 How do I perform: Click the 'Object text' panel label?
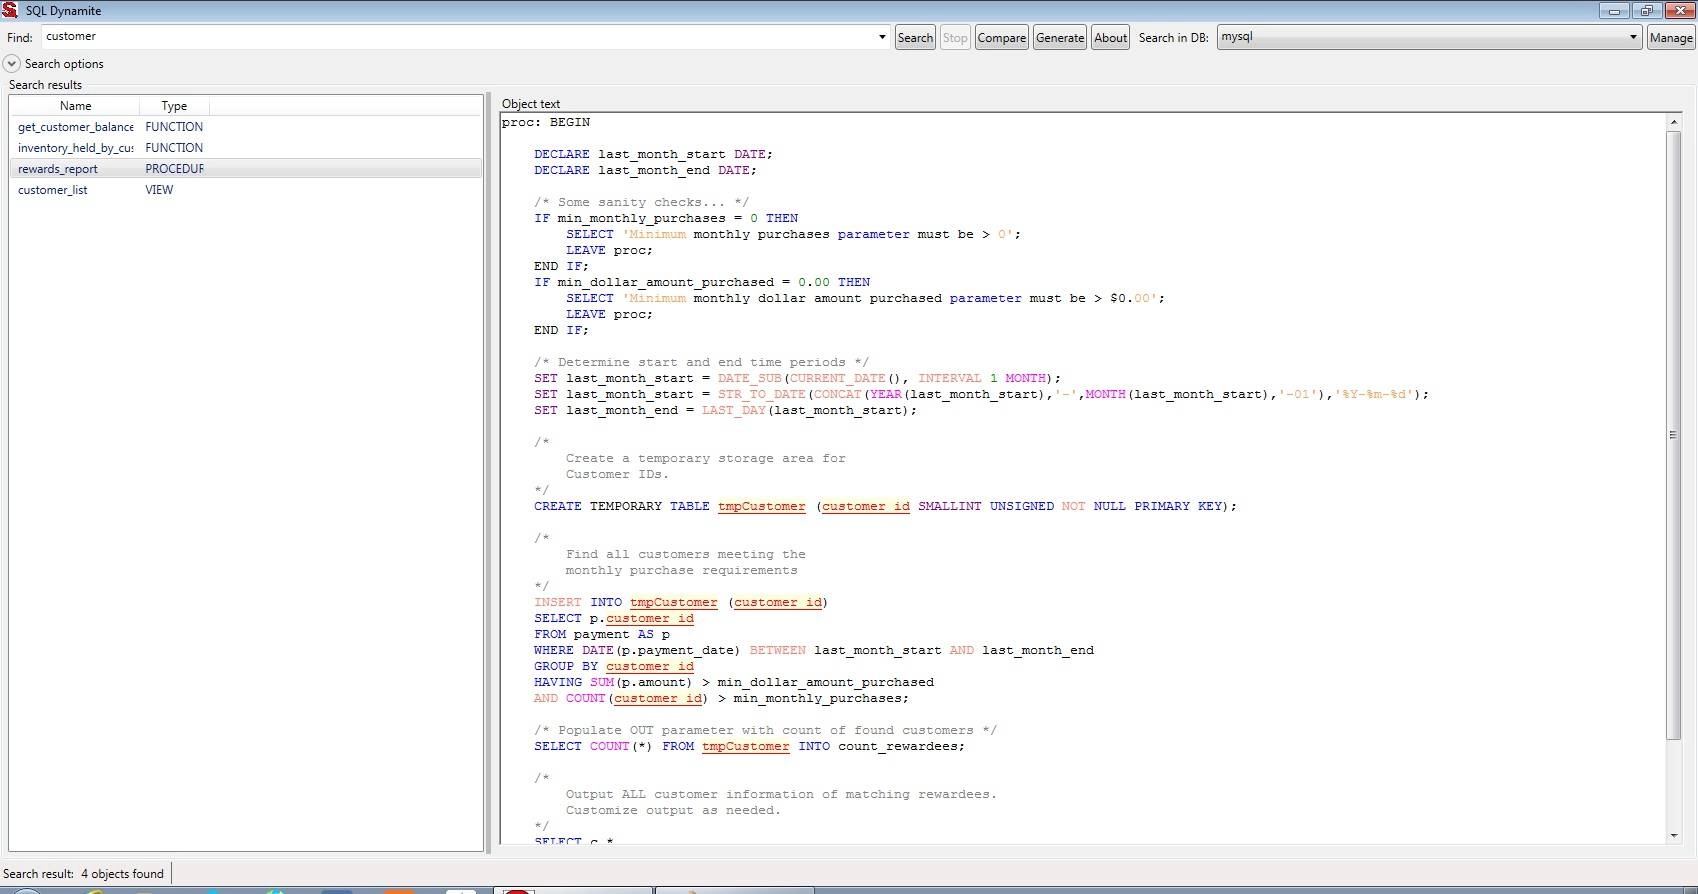[531, 104]
